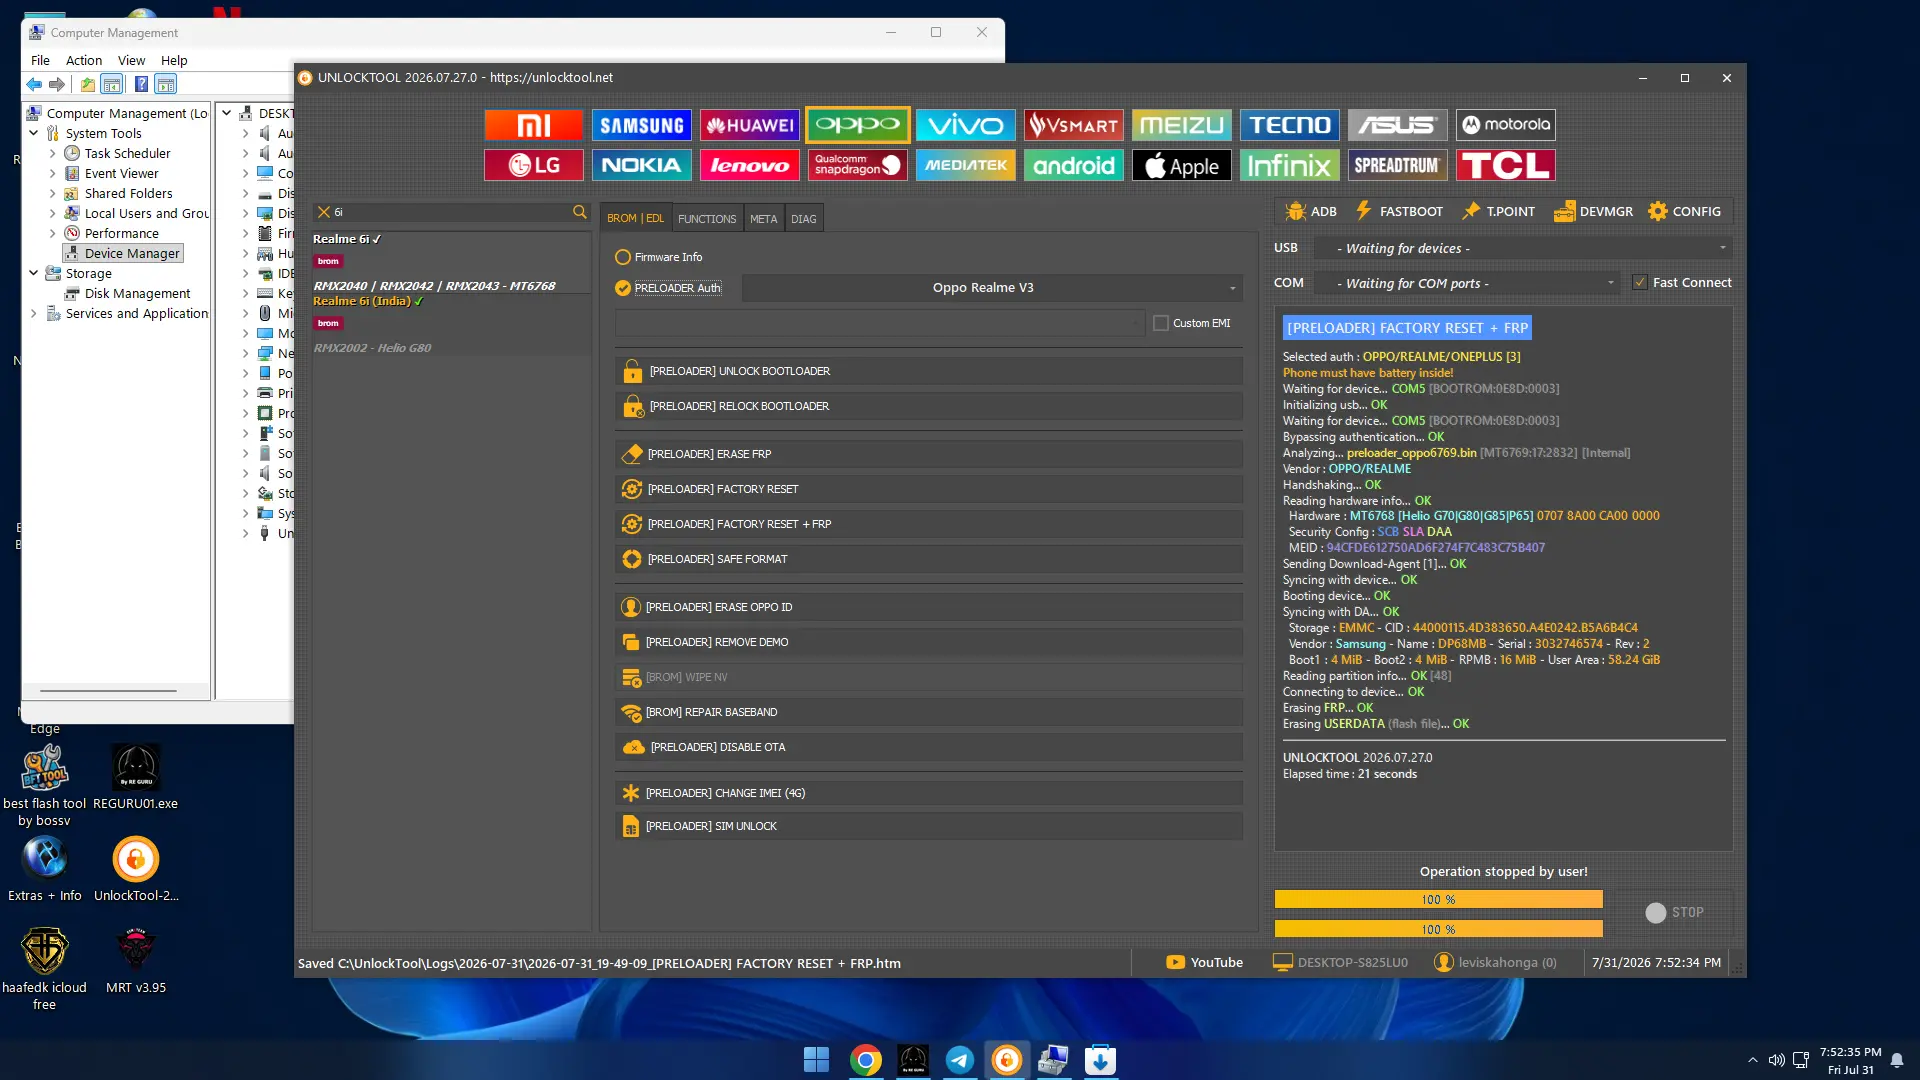Select the TCL brand logo
The height and width of the screenshot is (1080, 1920).
pyautogui.click(x=1506, y=165)
